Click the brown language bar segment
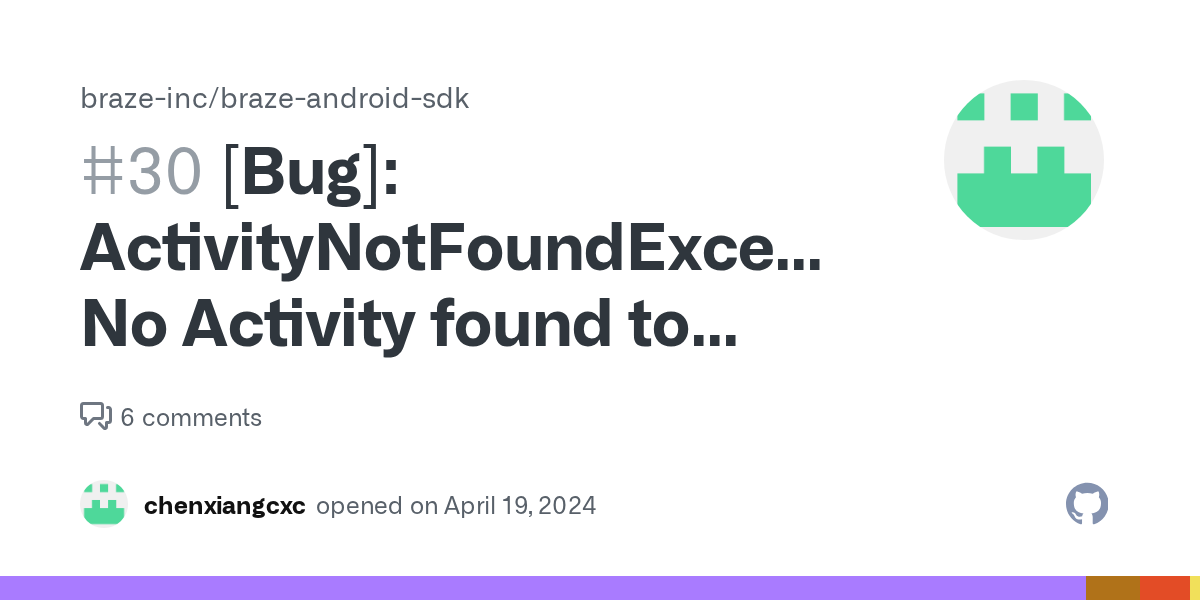The height and width of the screenshot is (600, 1200). click(x=1113, y=588)
